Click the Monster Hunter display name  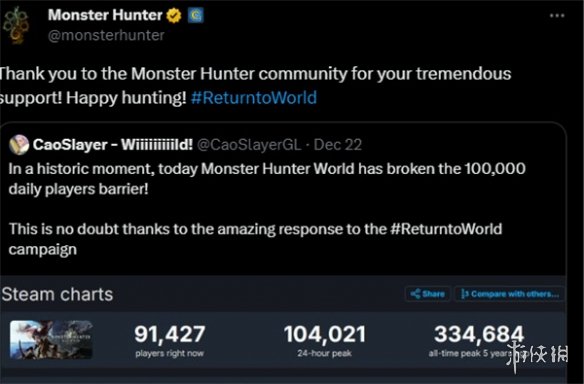pyautogui.click(x=105, y=15)
